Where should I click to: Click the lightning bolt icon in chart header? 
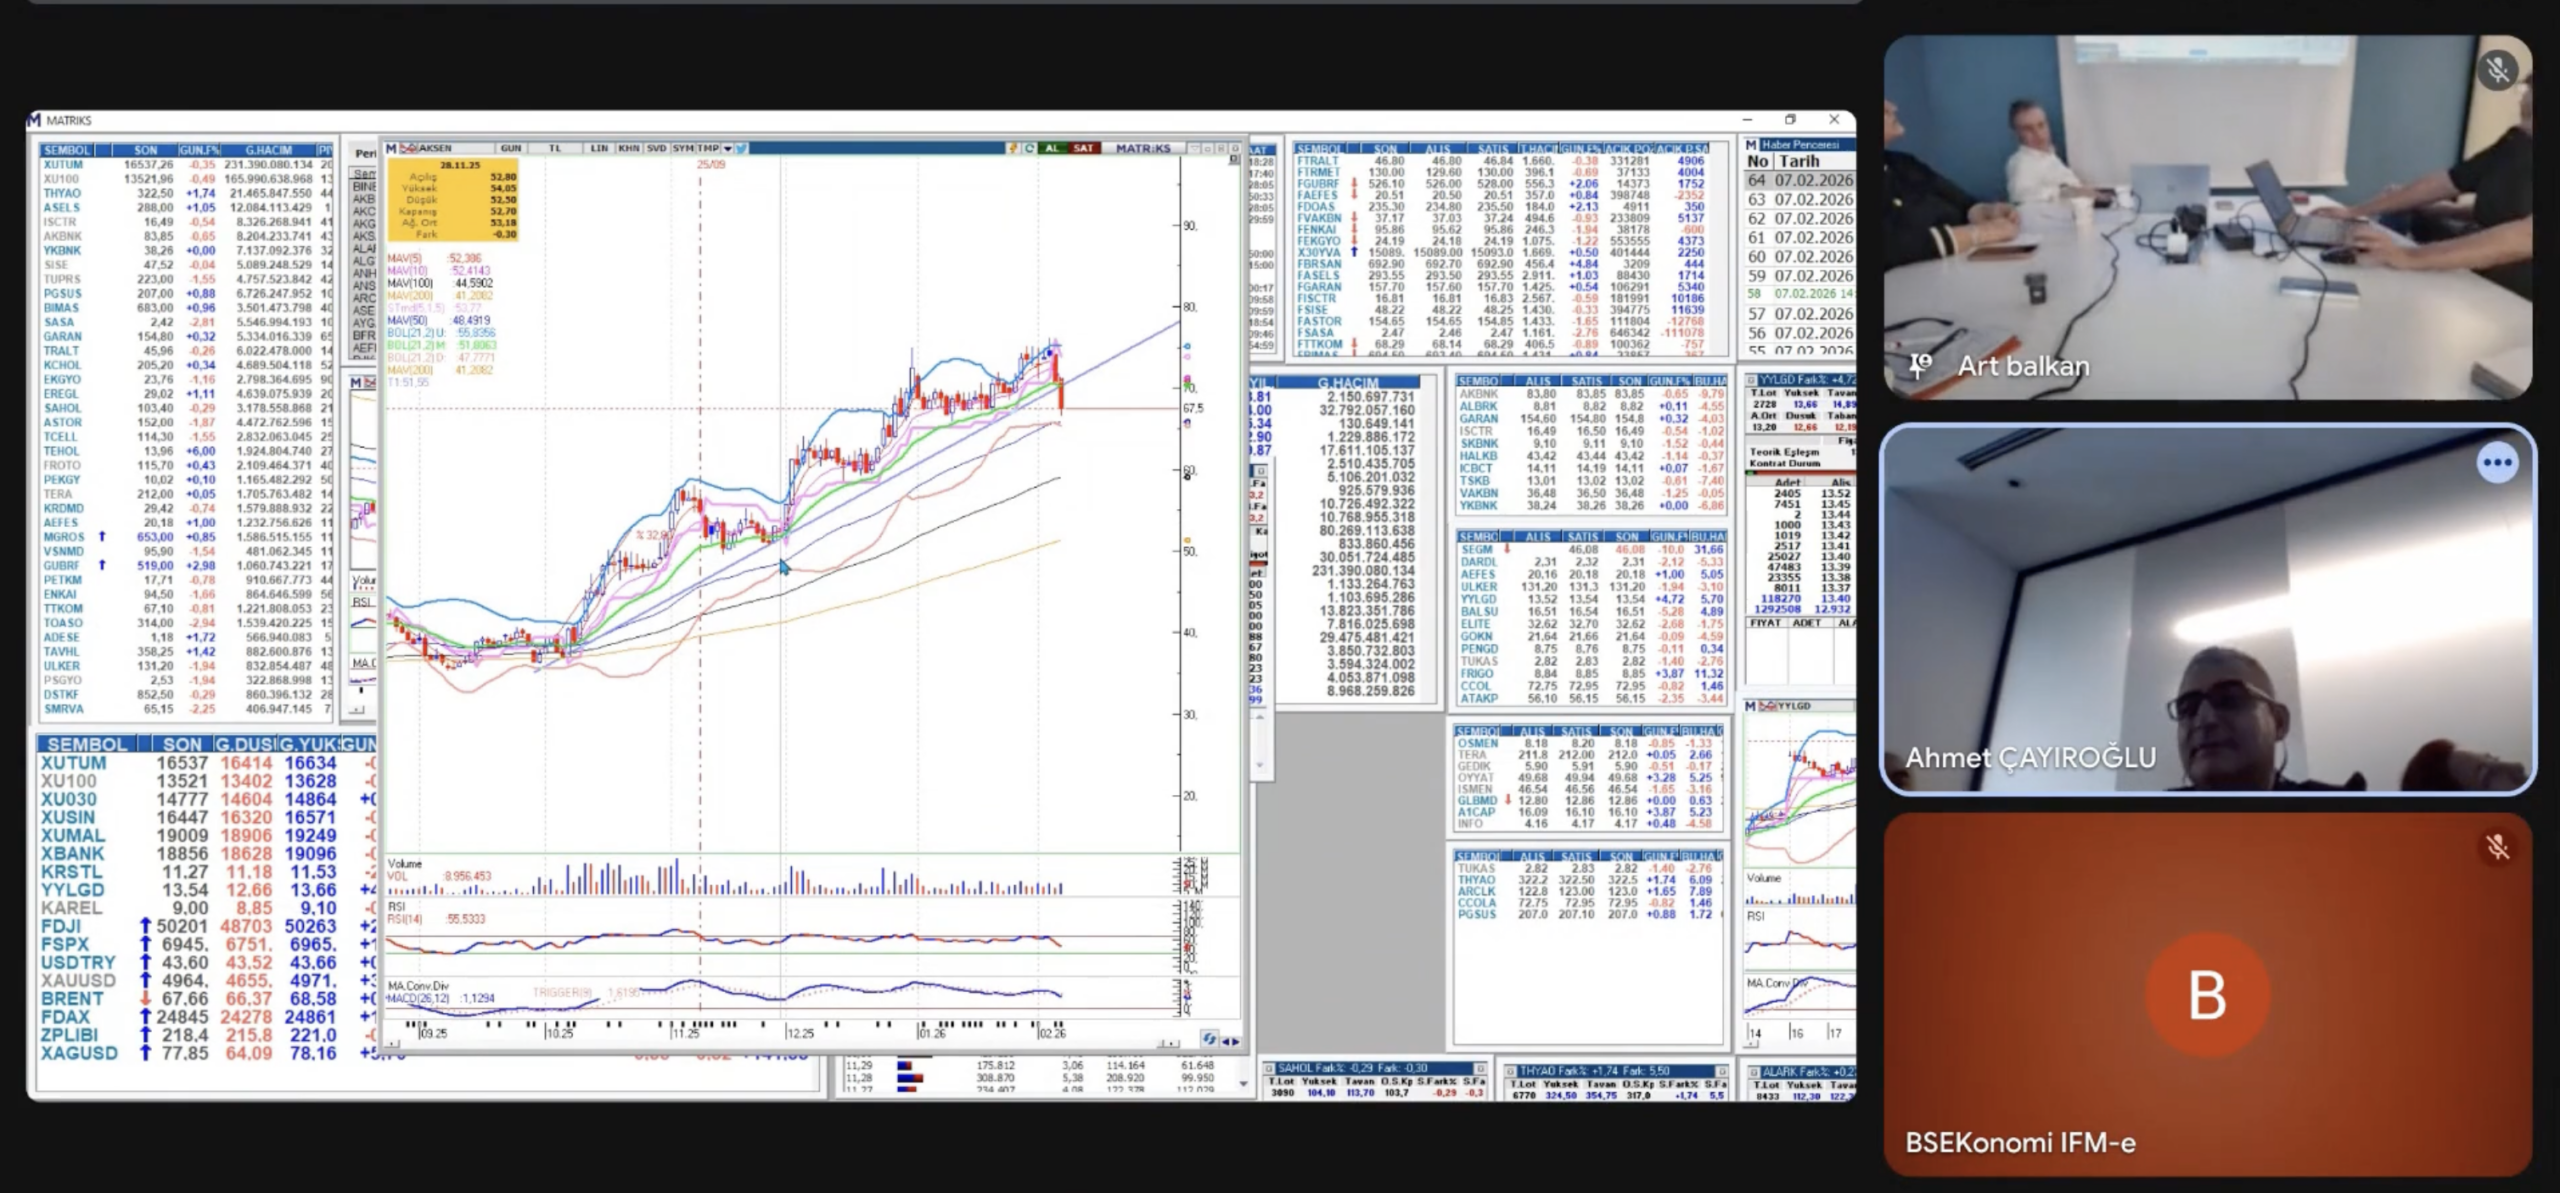point(1012,148)
